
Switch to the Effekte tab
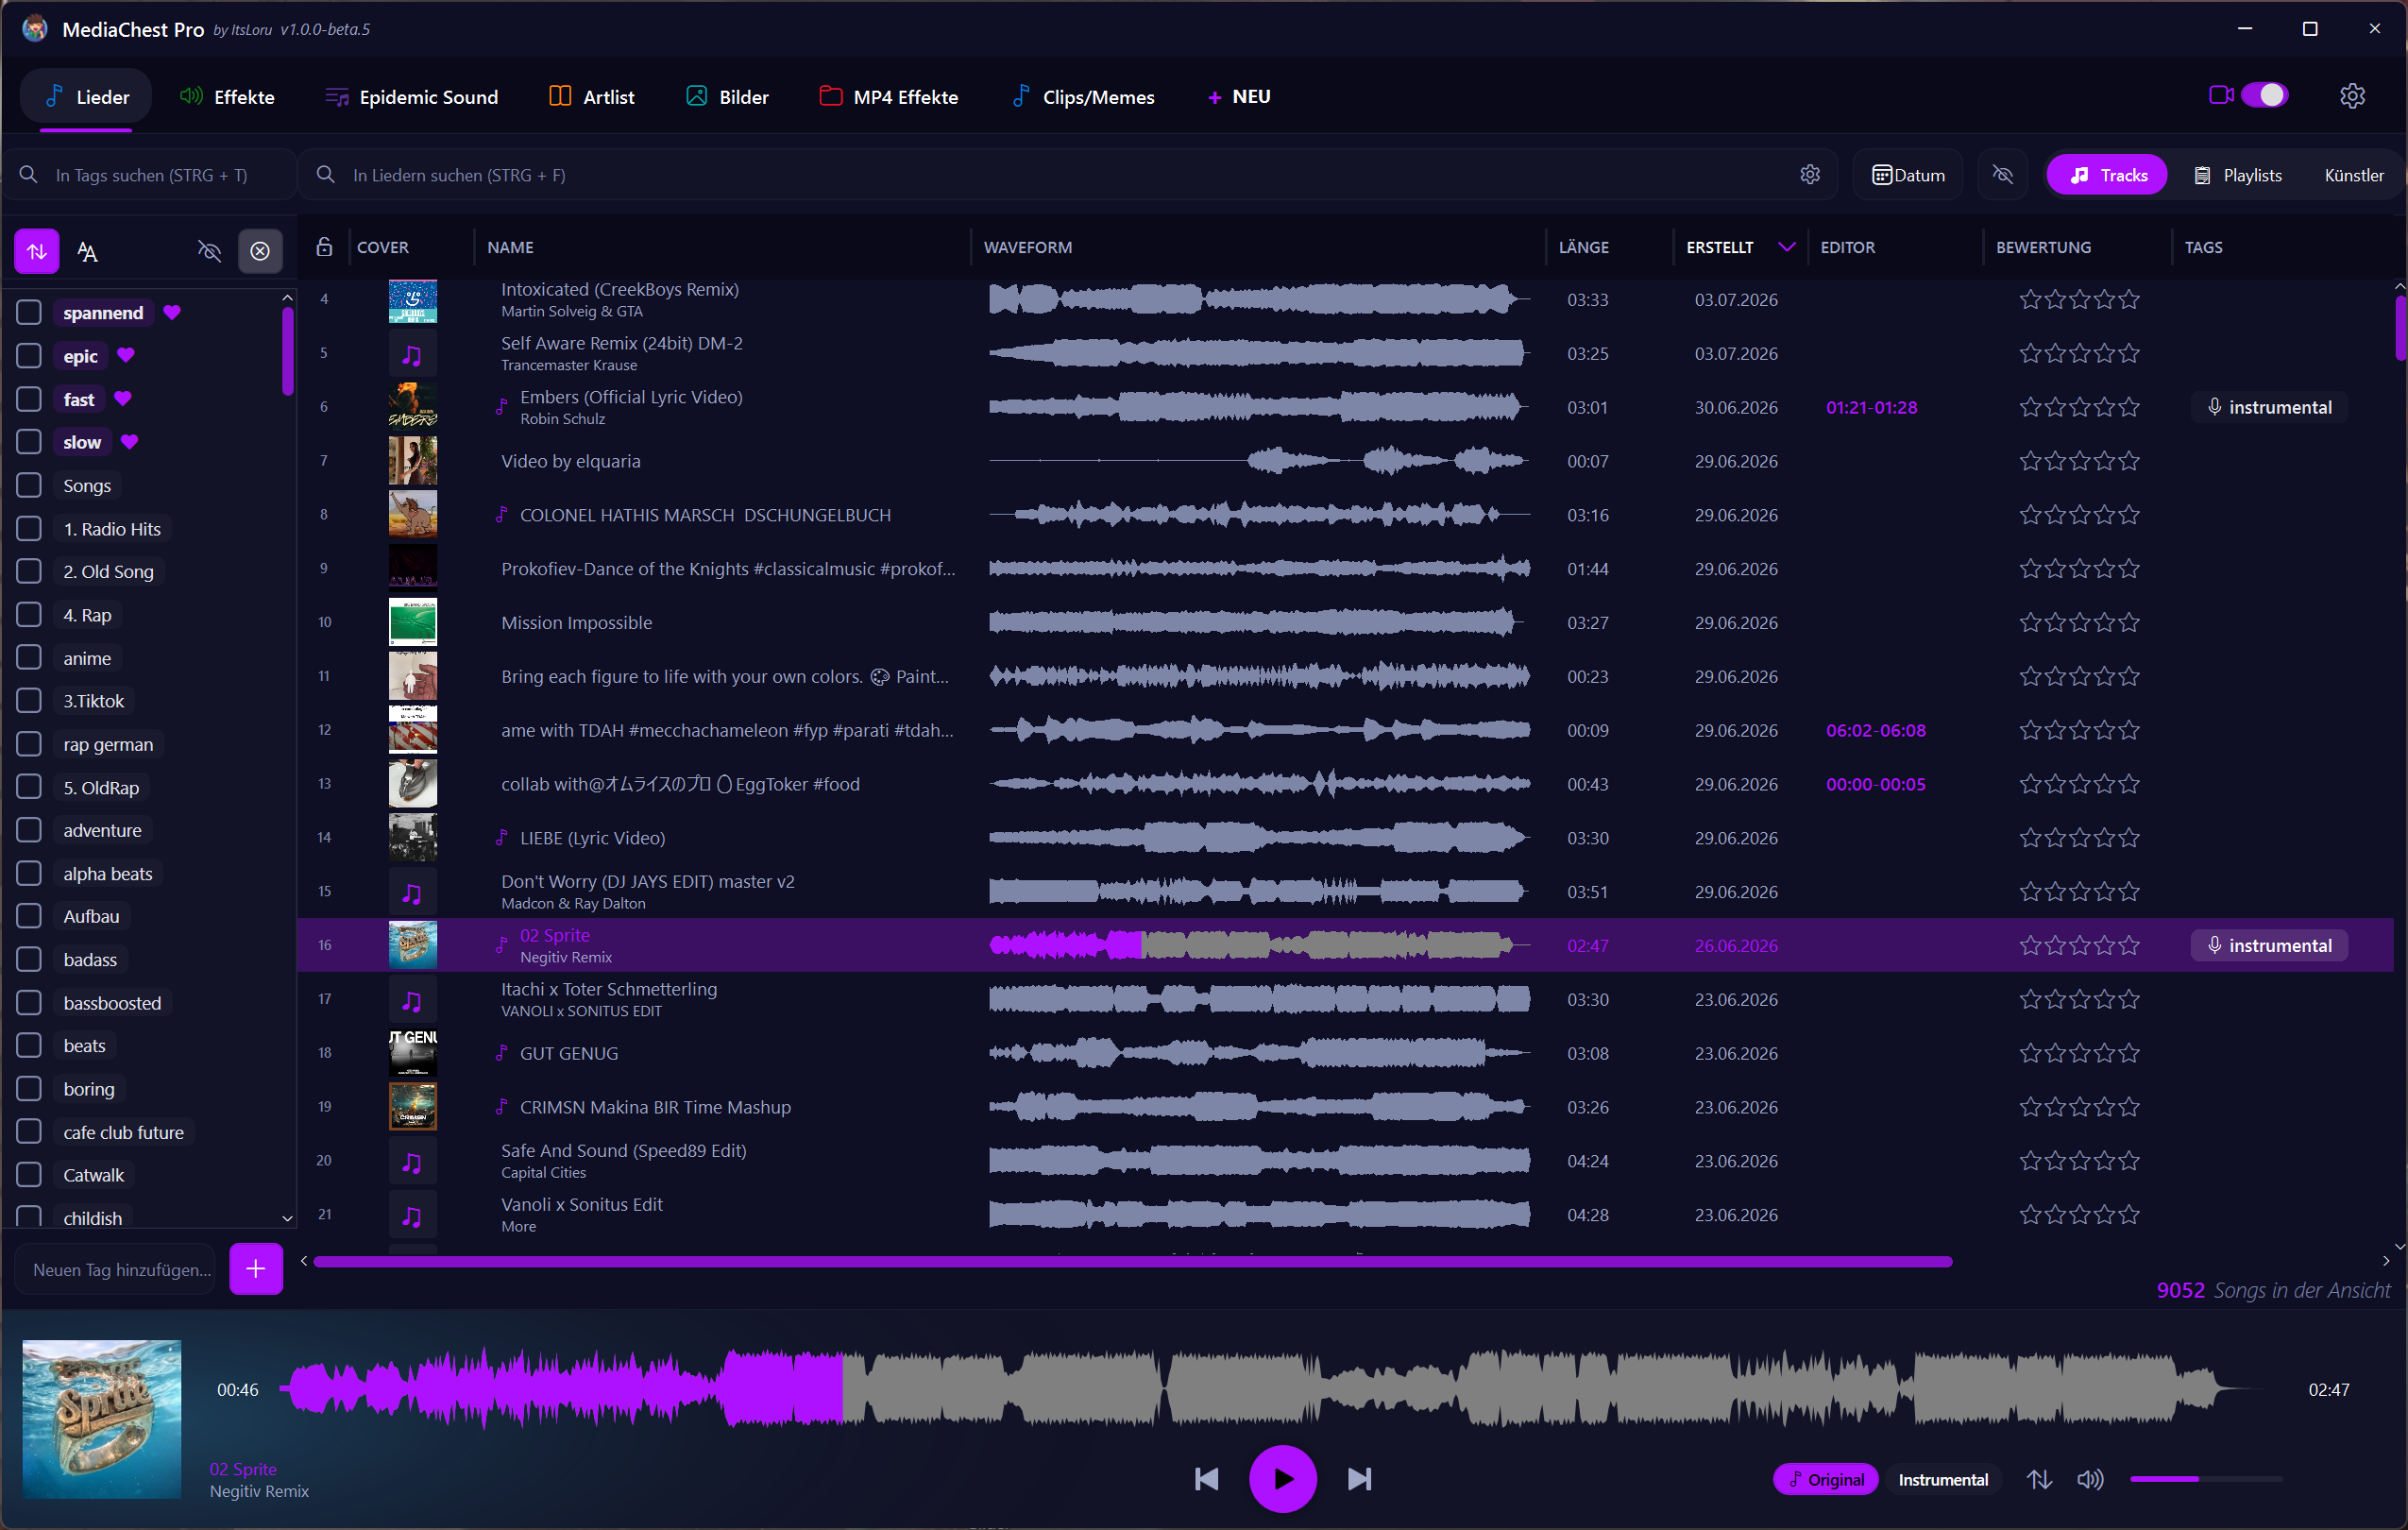coord(227,97)
